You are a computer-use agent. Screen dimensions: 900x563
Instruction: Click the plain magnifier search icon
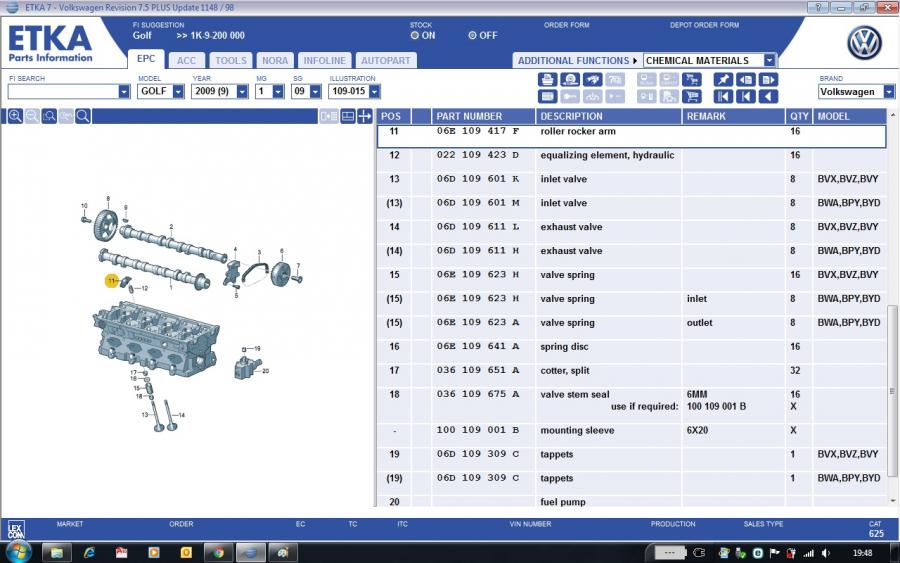83,116
